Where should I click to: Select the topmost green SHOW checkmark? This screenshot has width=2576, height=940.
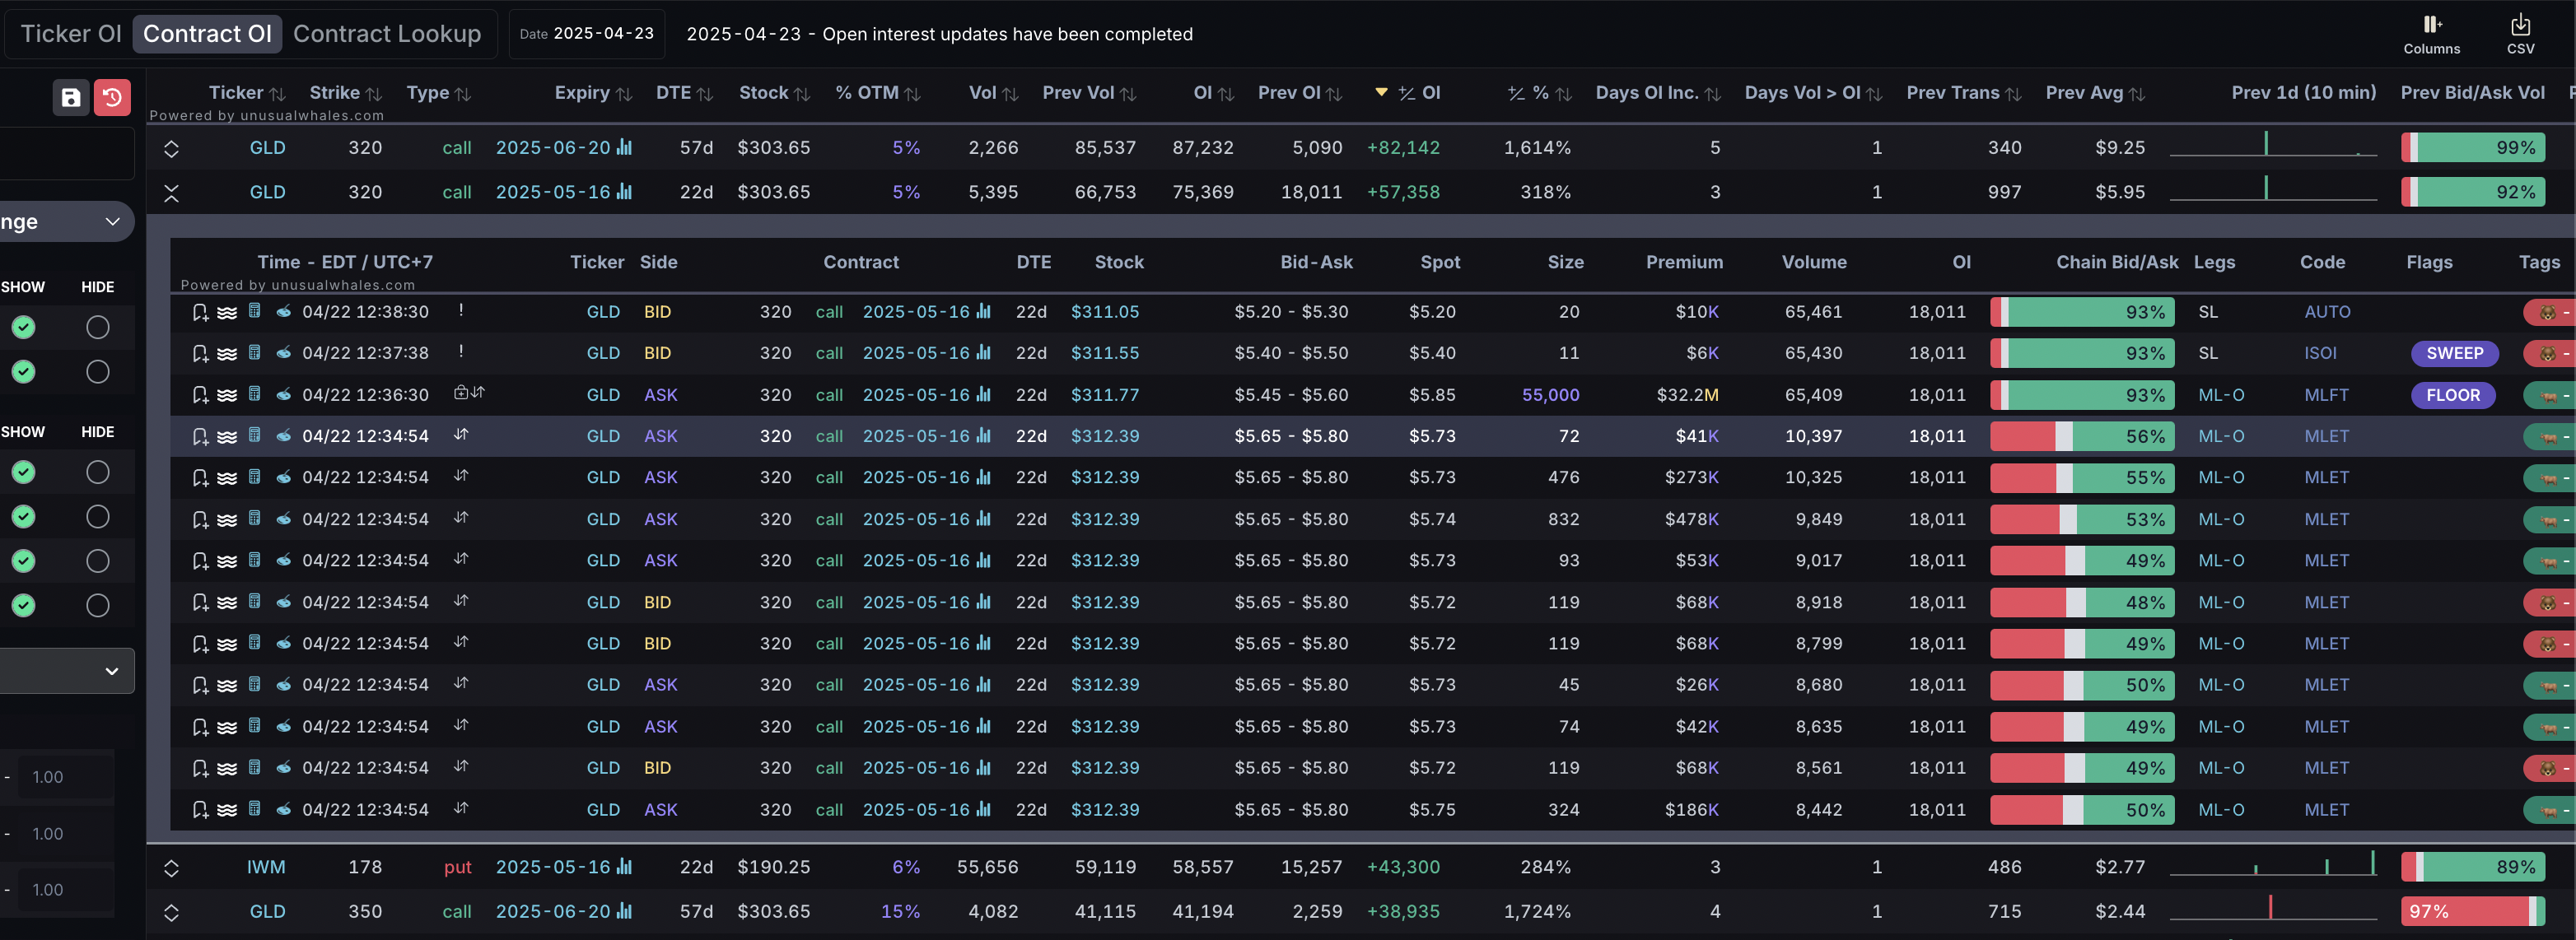(x=23, y=327)
